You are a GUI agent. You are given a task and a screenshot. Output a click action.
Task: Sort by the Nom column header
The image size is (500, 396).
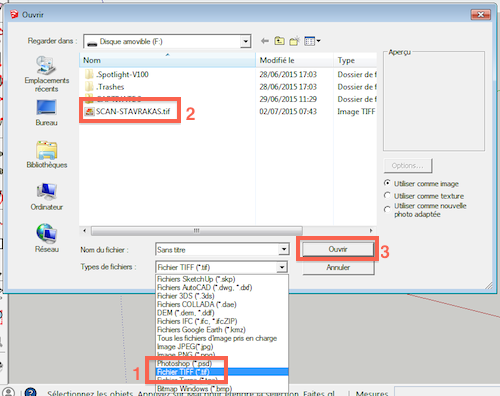click(167, 60)
